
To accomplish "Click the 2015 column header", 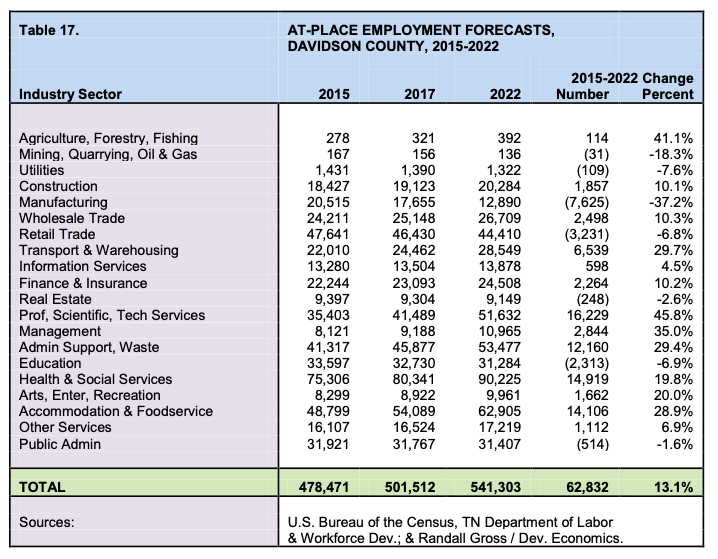I will tap(333, 94).
